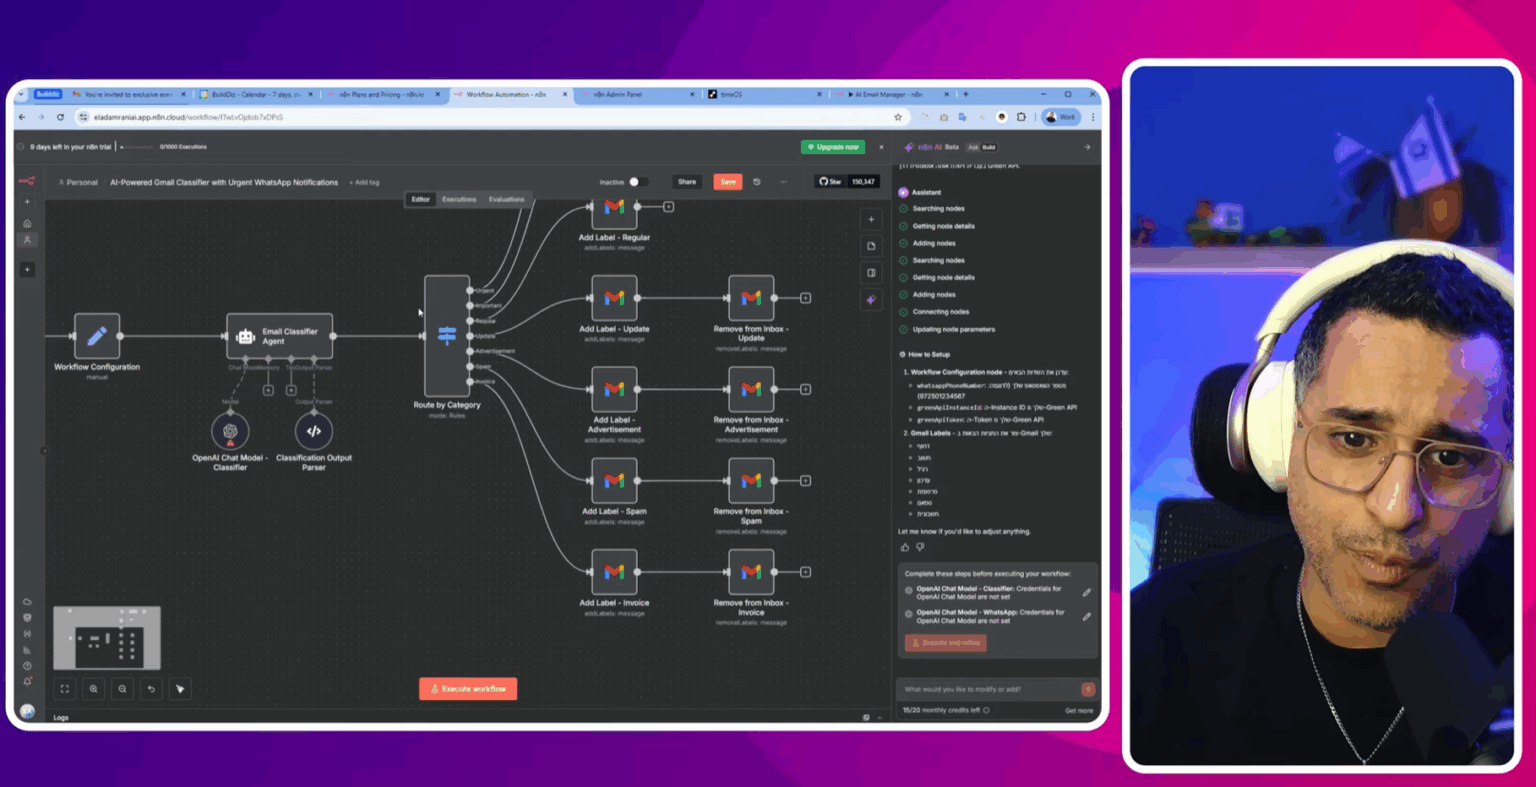Screen dimensions: 1536x787
Task: Click the Save button
Action: 727,182
